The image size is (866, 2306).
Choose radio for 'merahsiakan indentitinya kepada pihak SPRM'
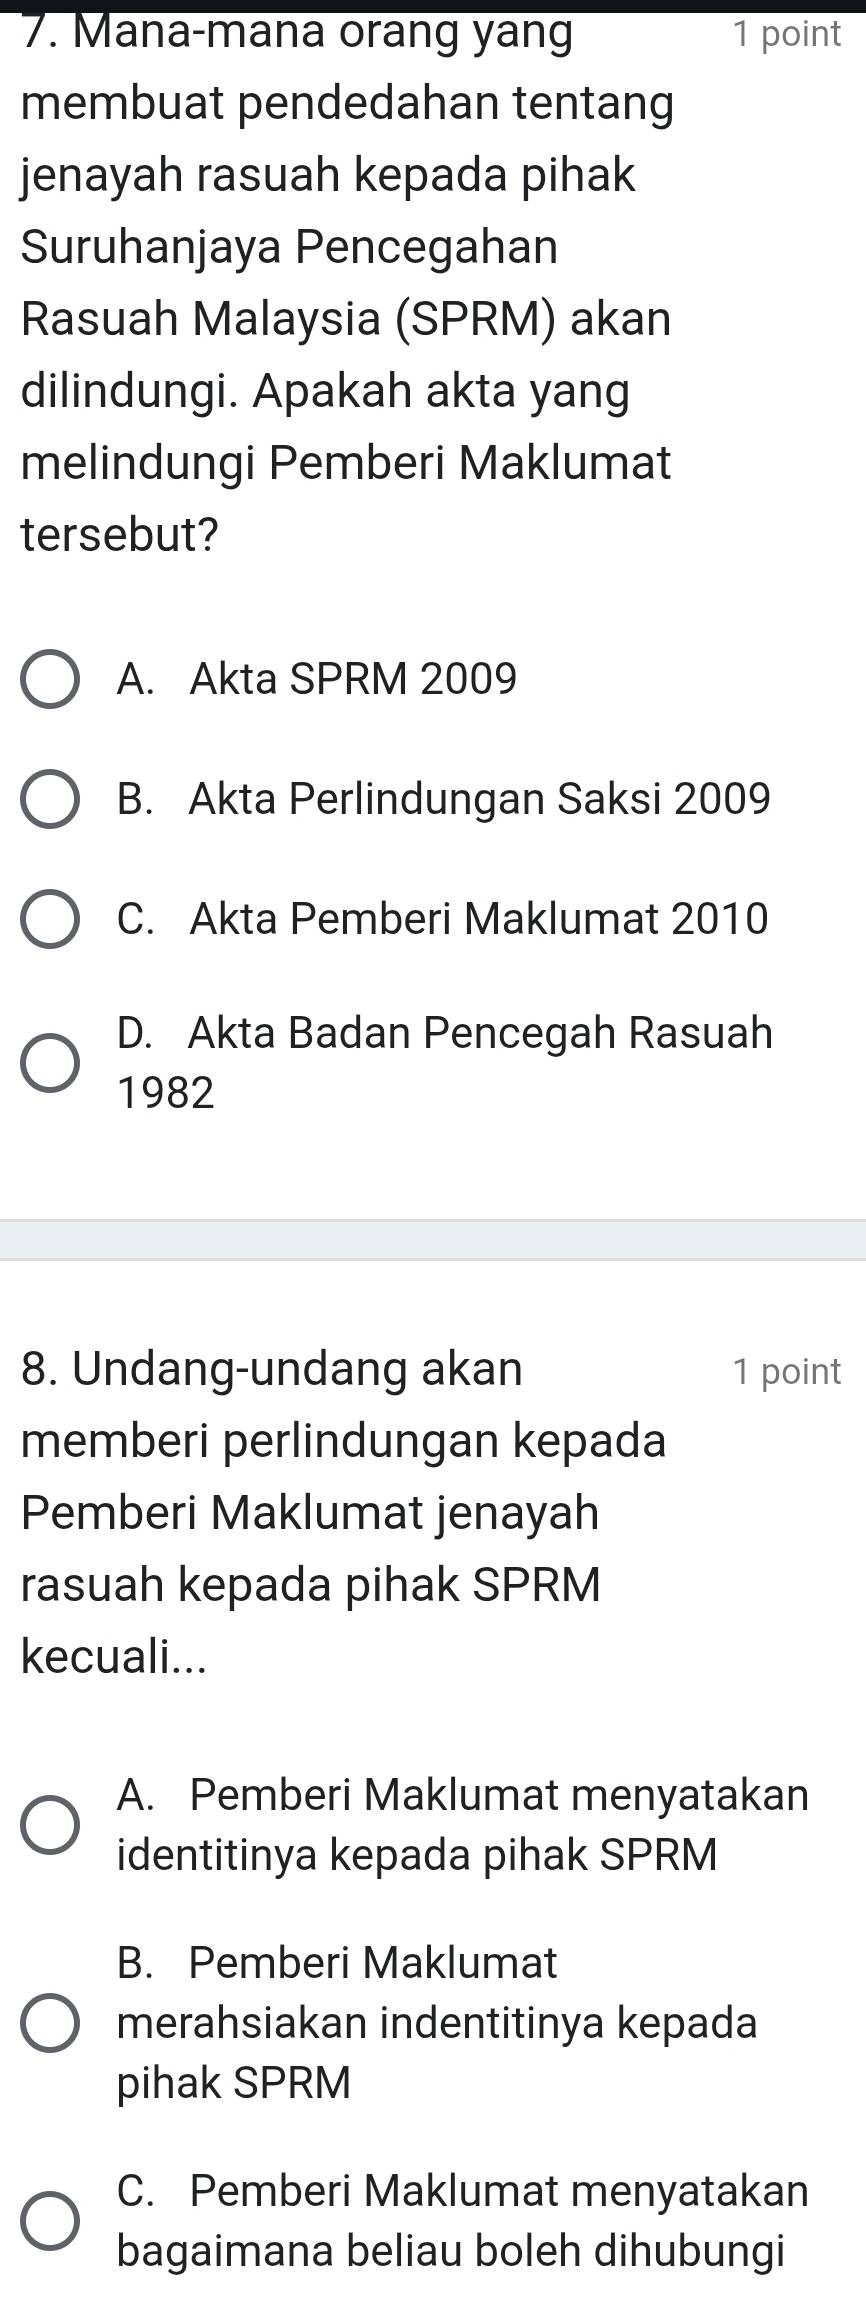(49, 2023)
